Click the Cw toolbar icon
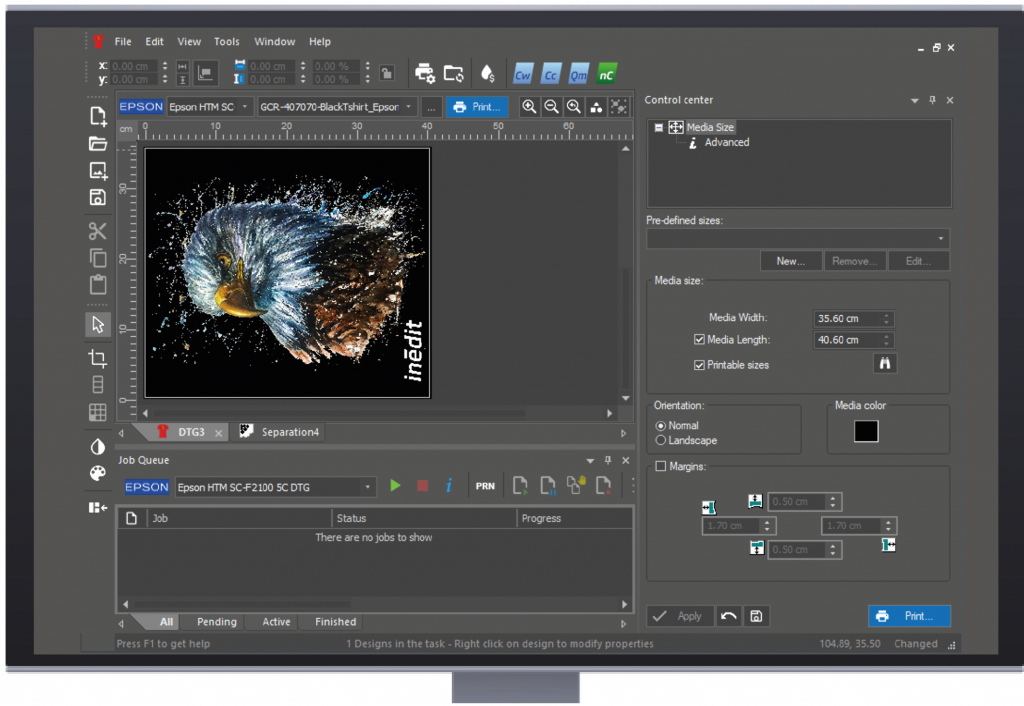 (522, 73)
